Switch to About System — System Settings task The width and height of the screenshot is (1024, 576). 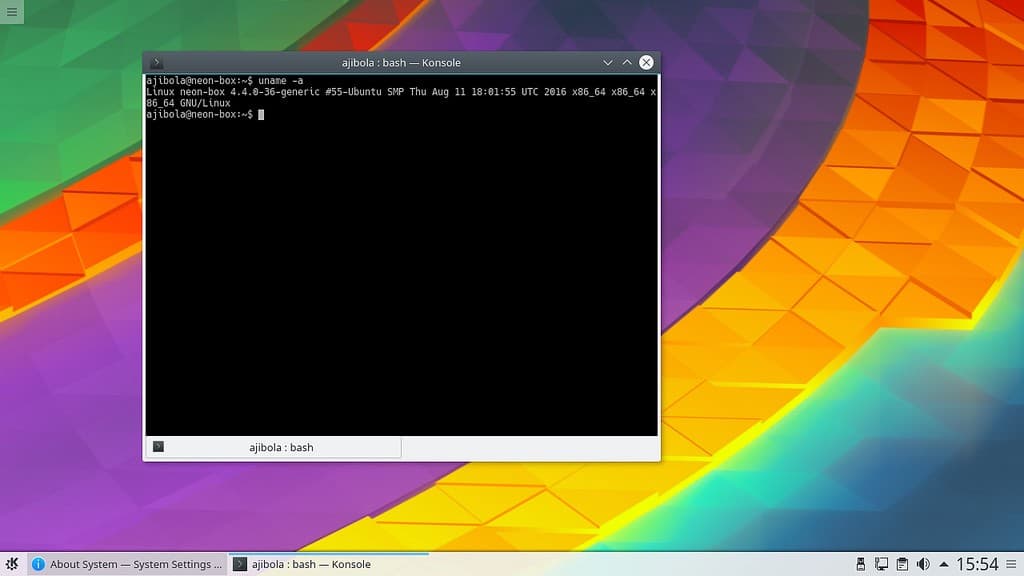coord(127,564)
